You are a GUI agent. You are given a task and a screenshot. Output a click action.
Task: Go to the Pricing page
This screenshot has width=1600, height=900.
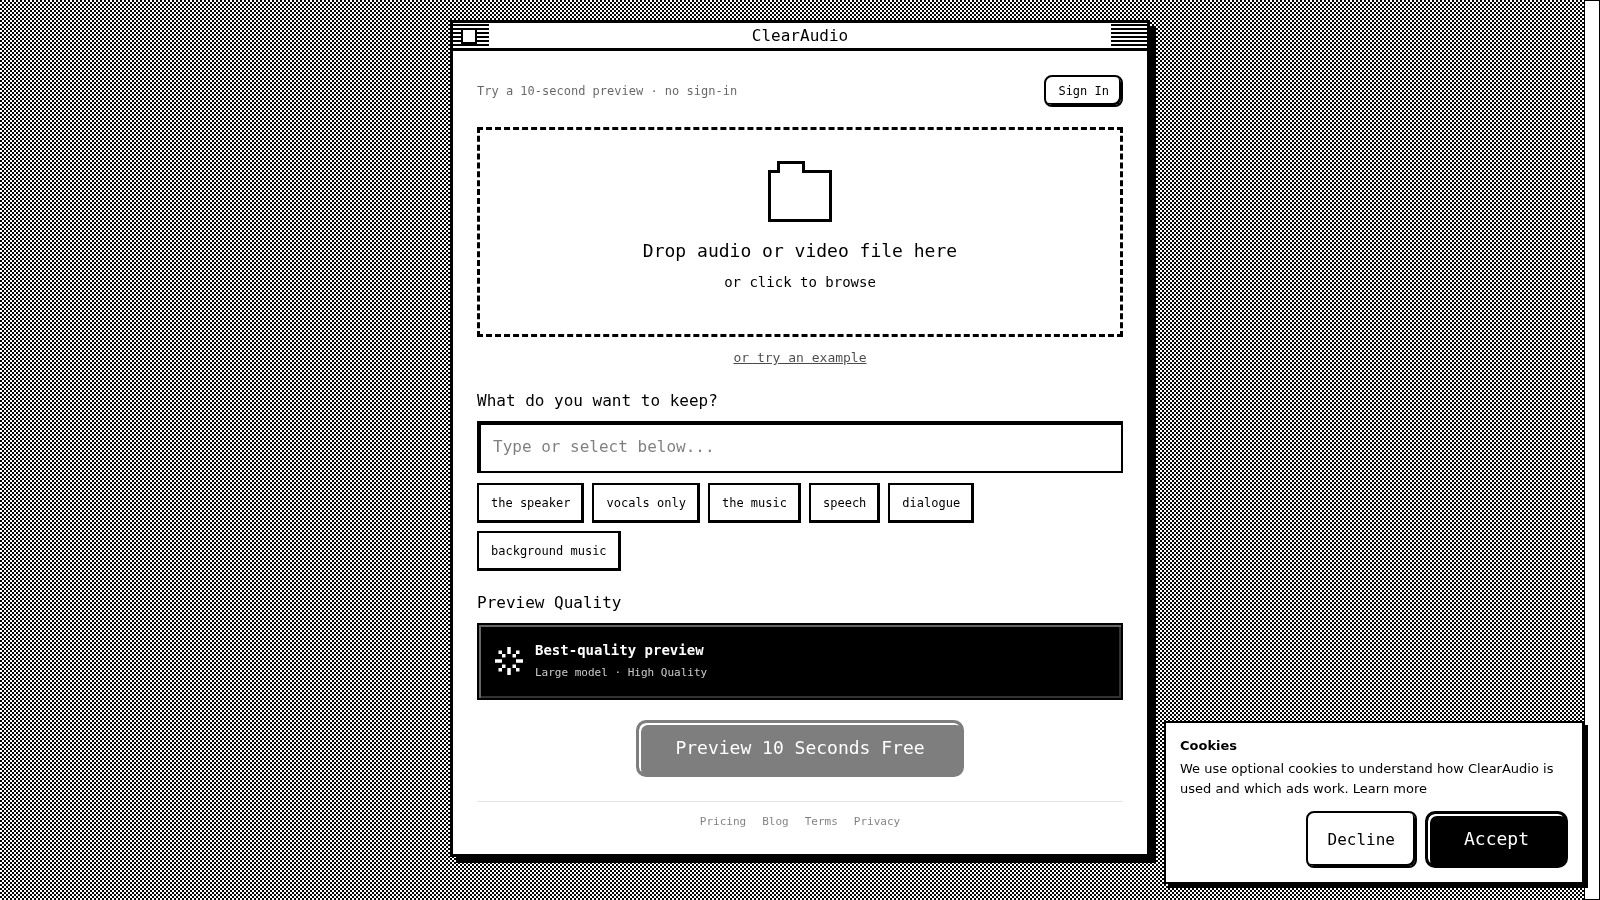pos(723,822)
